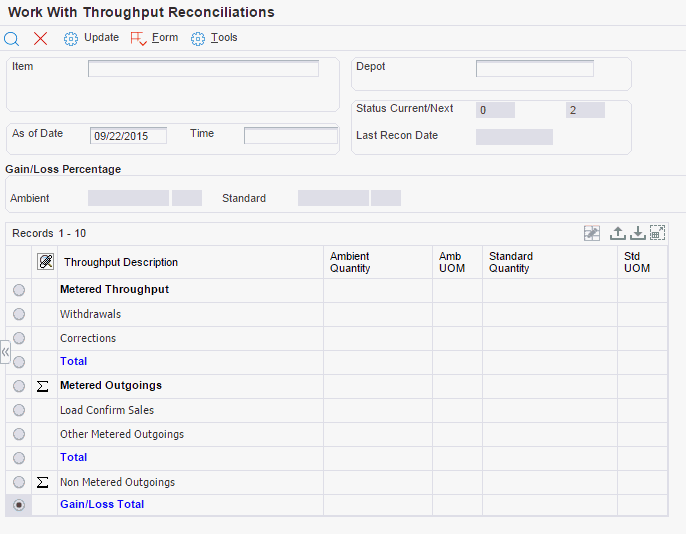Click the As of Date field
Screen dimensions: 686x534
click(128, 136)
